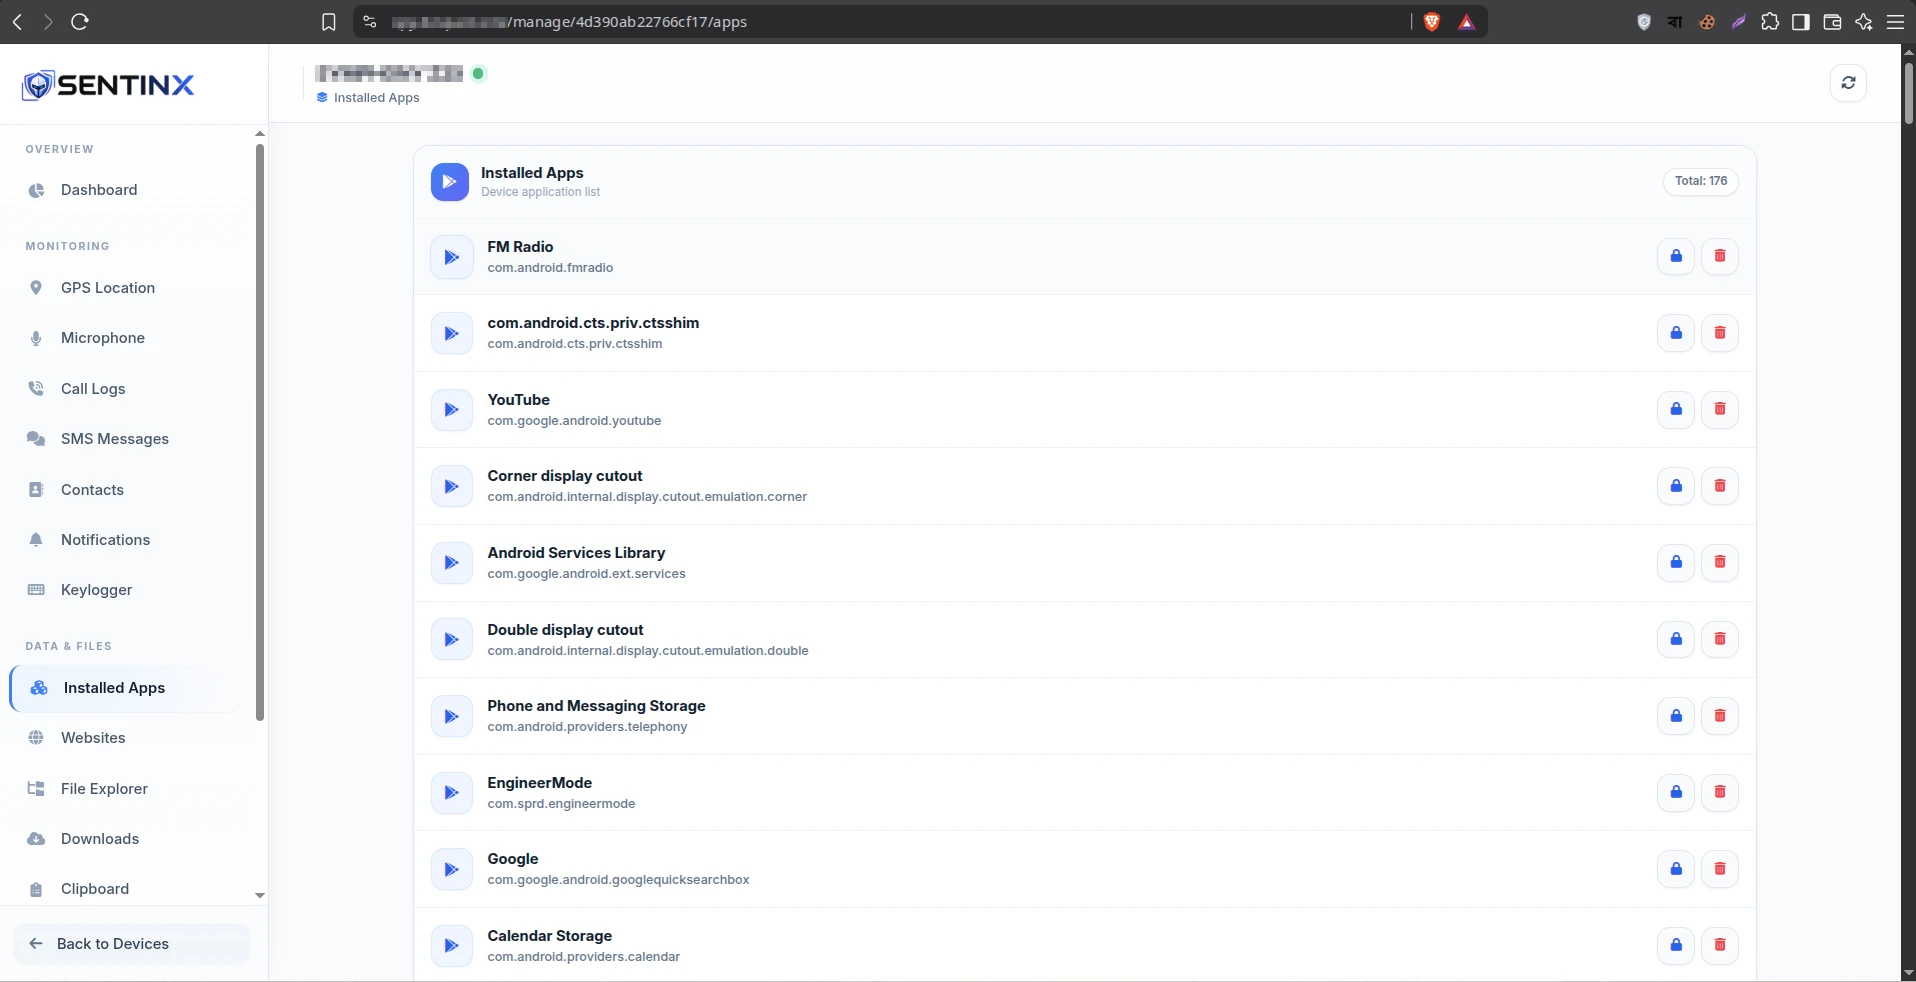
Task: Open File Explorer in the sidebar
Action: coord(125,789)
